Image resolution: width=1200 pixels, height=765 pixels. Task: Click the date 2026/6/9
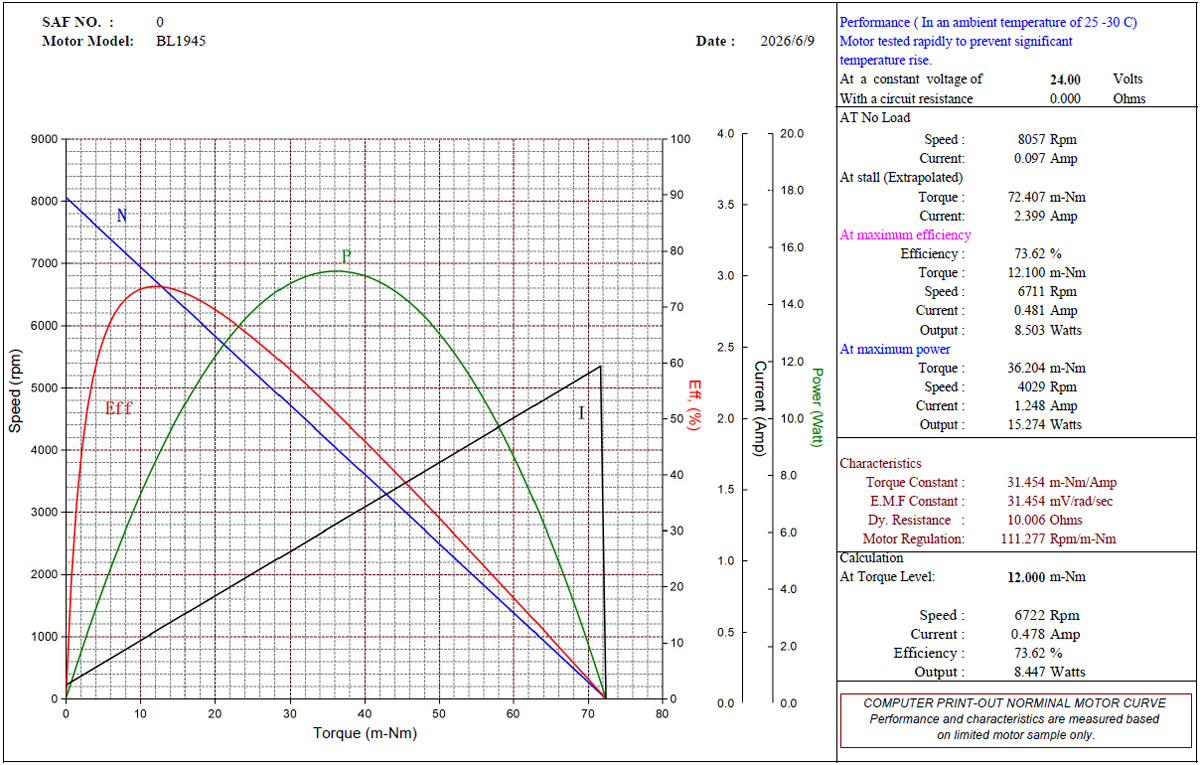point(788,41)
